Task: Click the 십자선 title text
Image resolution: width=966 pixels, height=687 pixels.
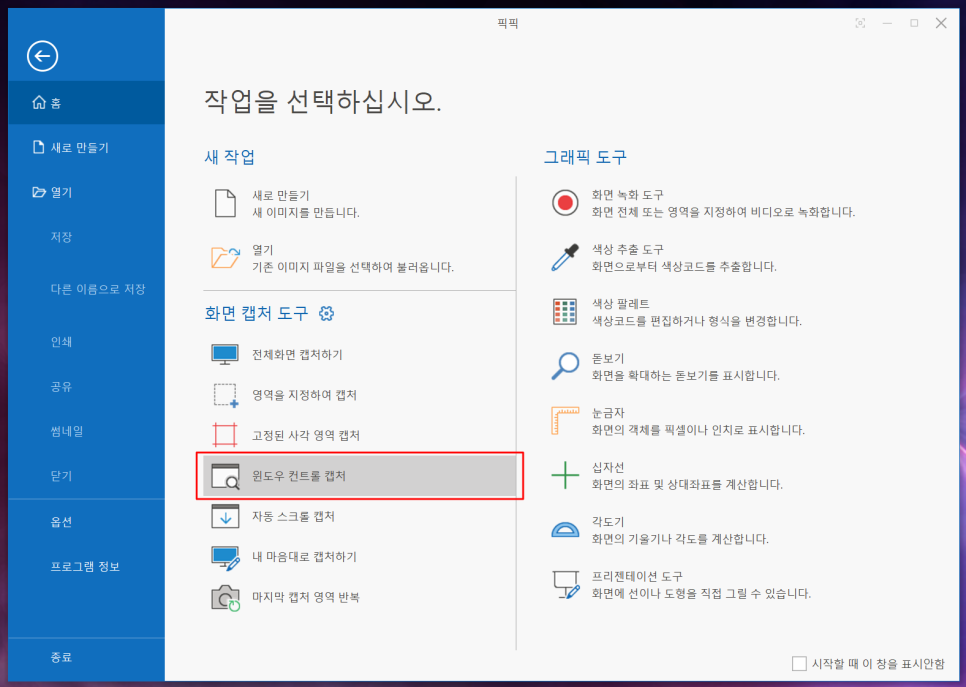Action: (608, 467)
